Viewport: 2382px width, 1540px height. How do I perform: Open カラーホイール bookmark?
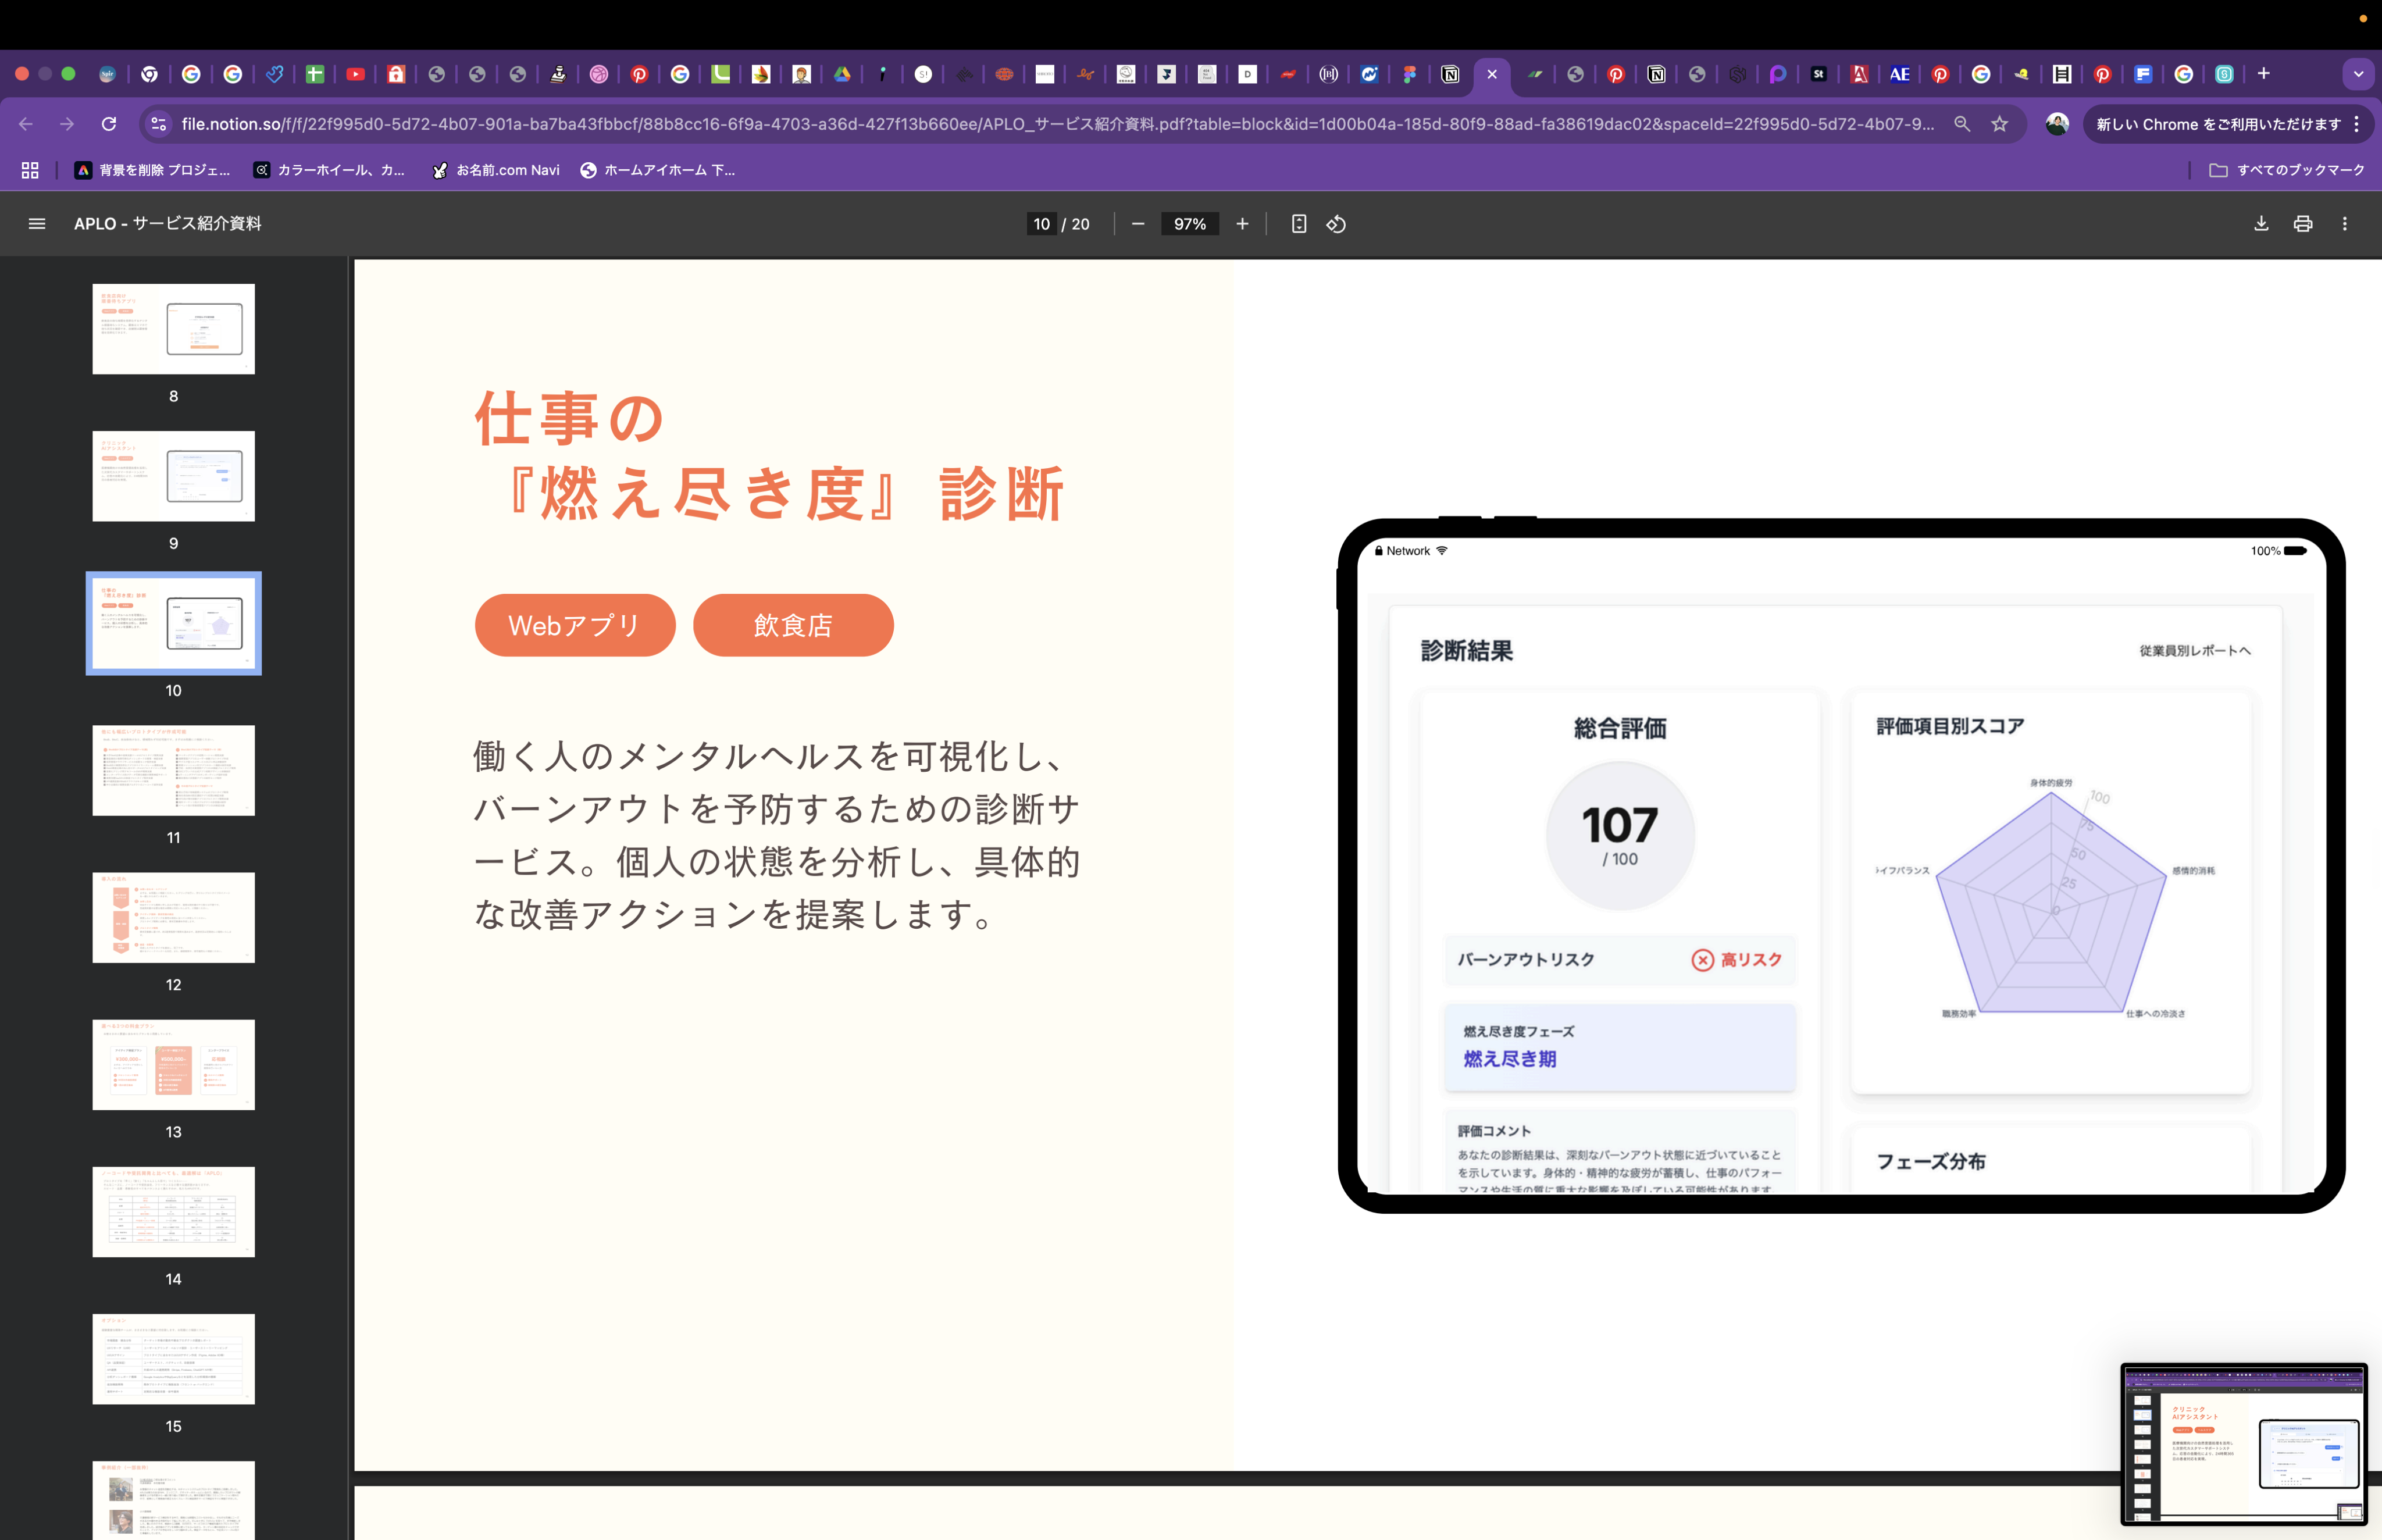point(330,170)
